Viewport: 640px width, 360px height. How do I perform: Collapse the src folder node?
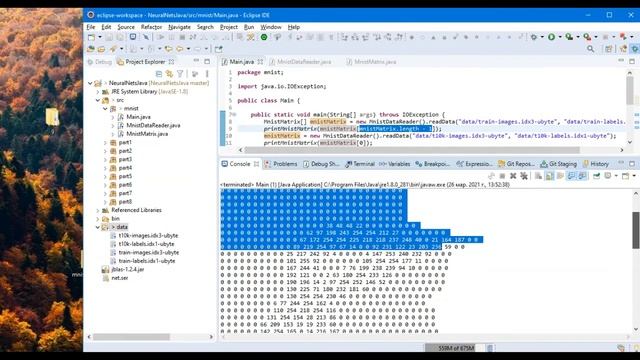98,100
